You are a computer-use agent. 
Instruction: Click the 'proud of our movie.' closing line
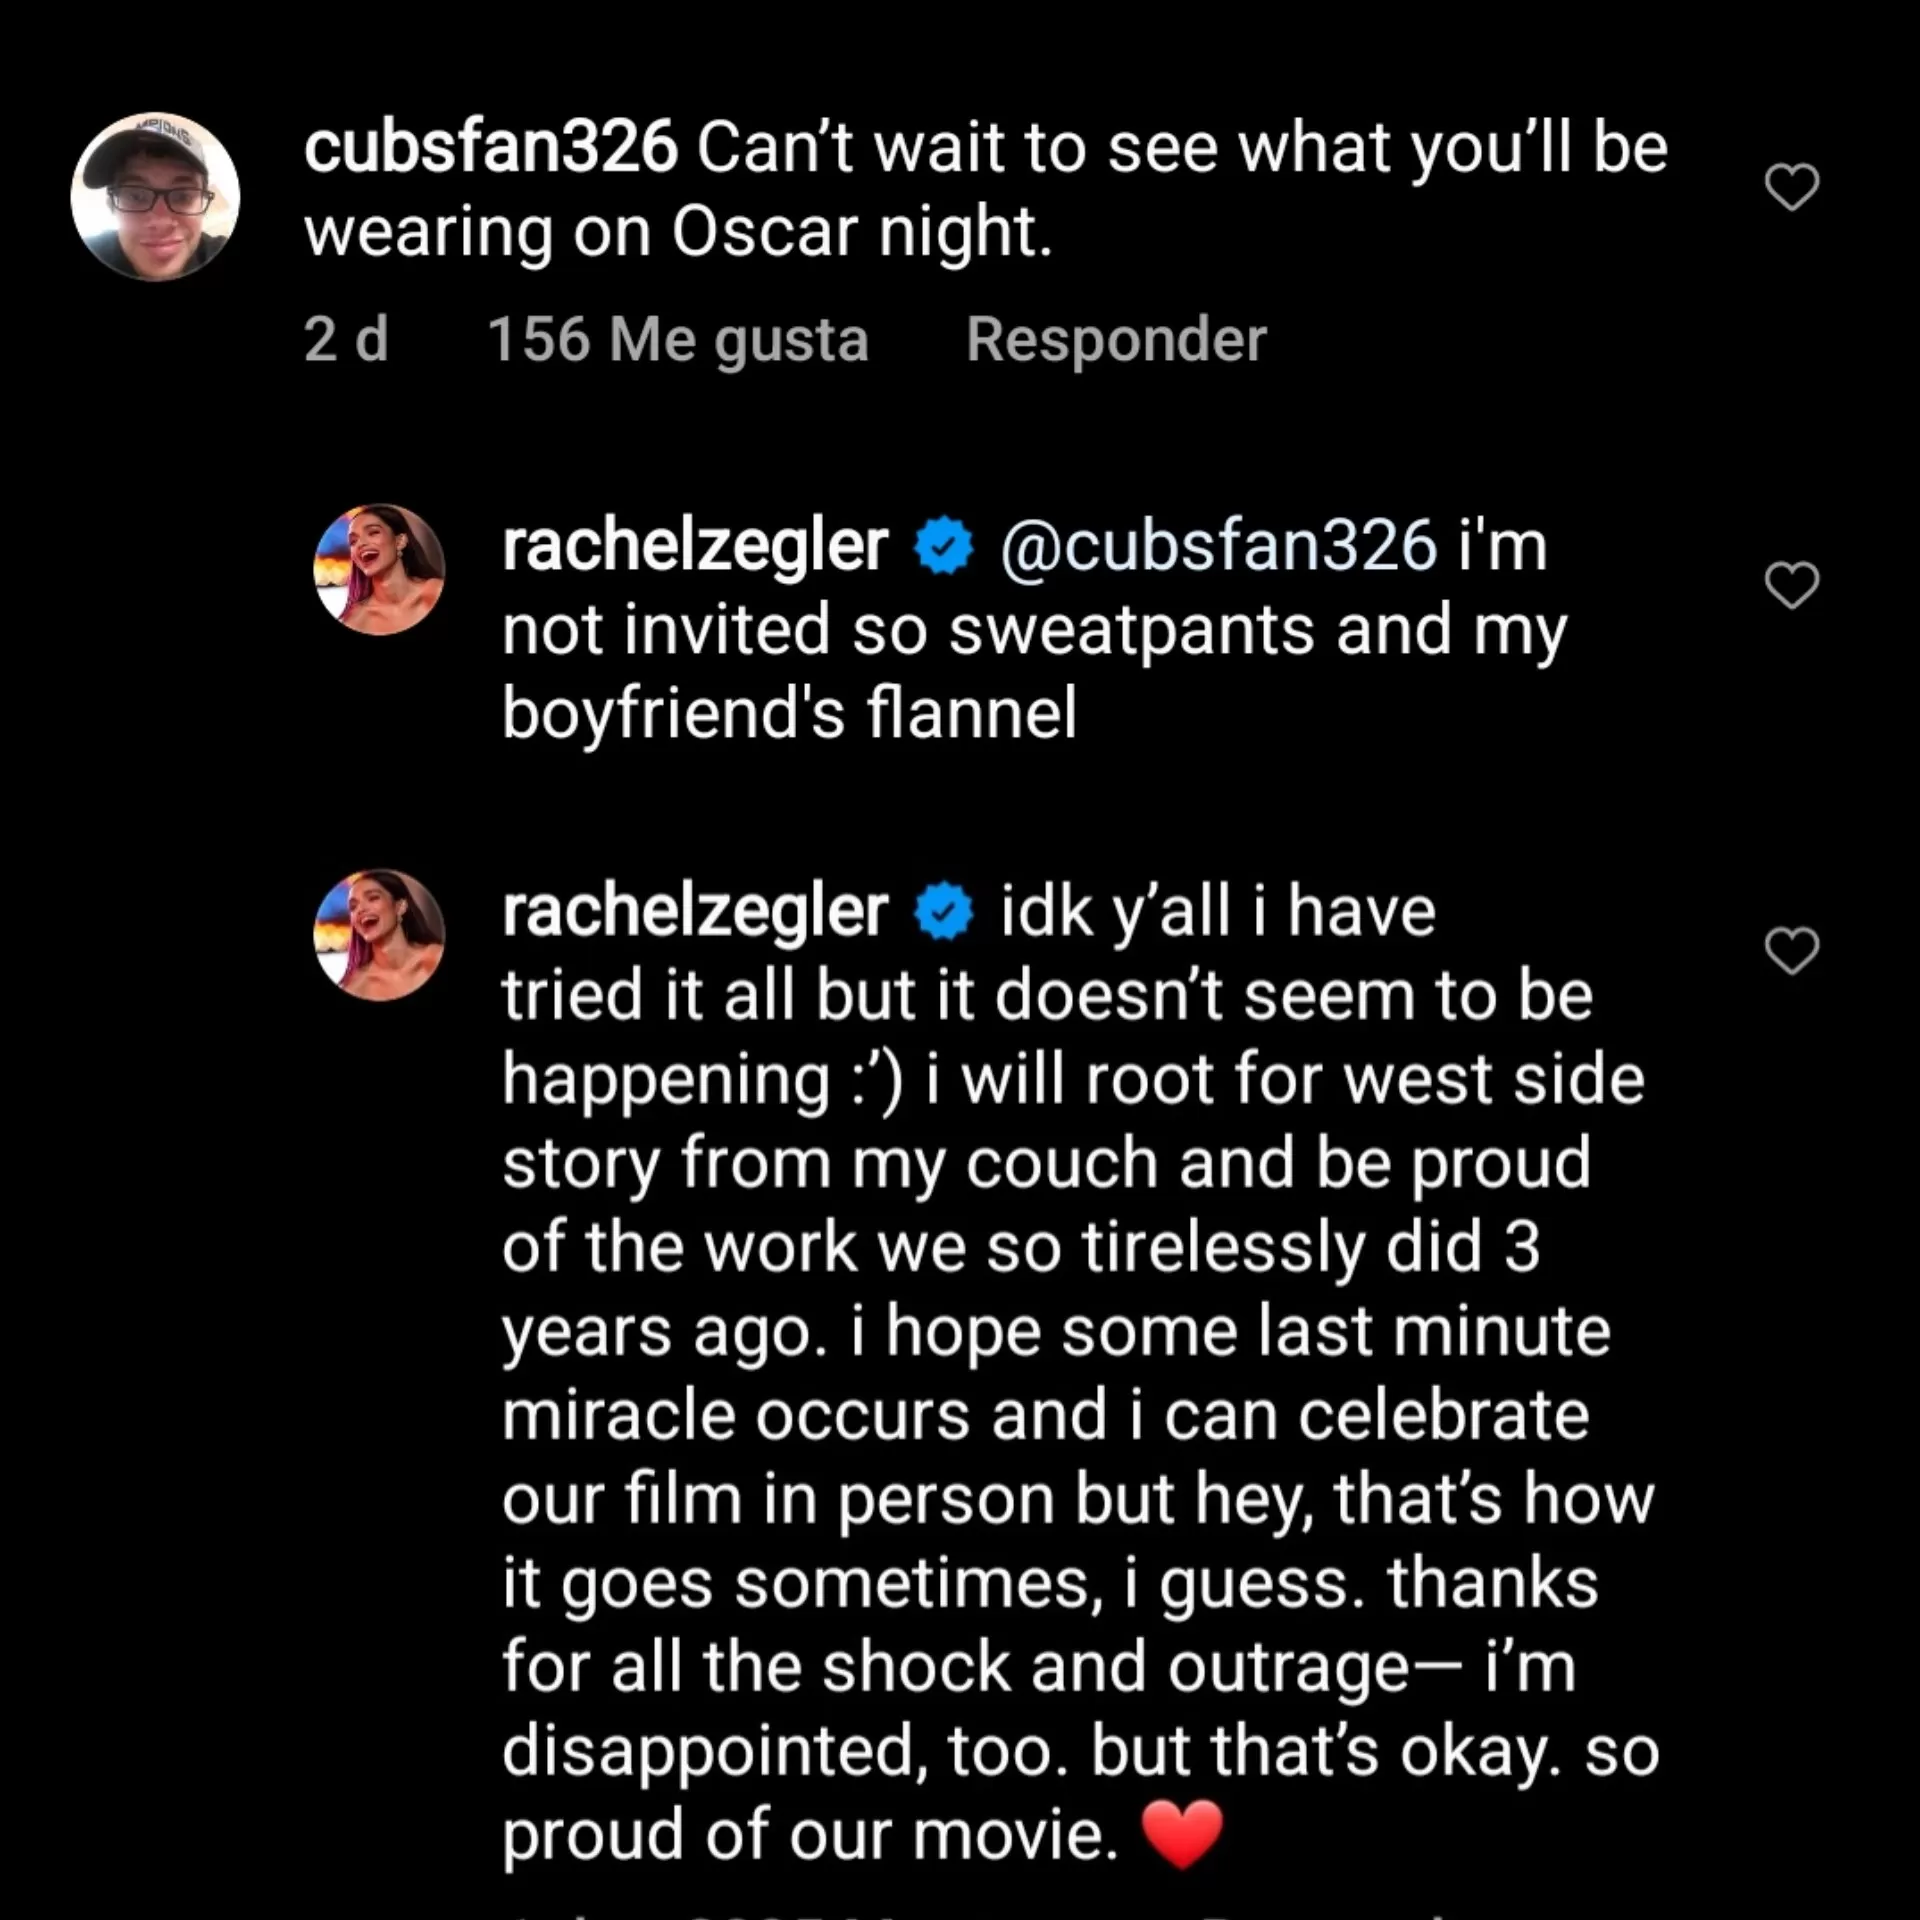[x=809, y=1835]
